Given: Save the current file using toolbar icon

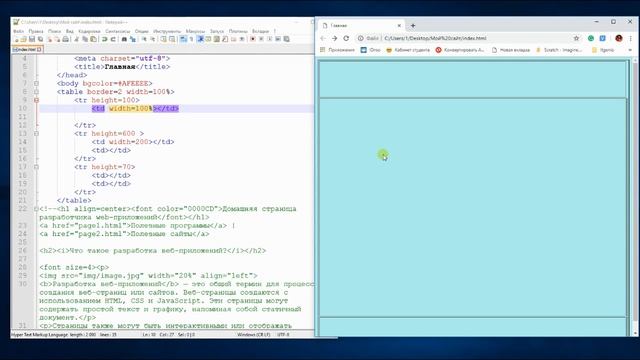Looking at the screenshot, I should pyautogui.click(x=32, y=39).
